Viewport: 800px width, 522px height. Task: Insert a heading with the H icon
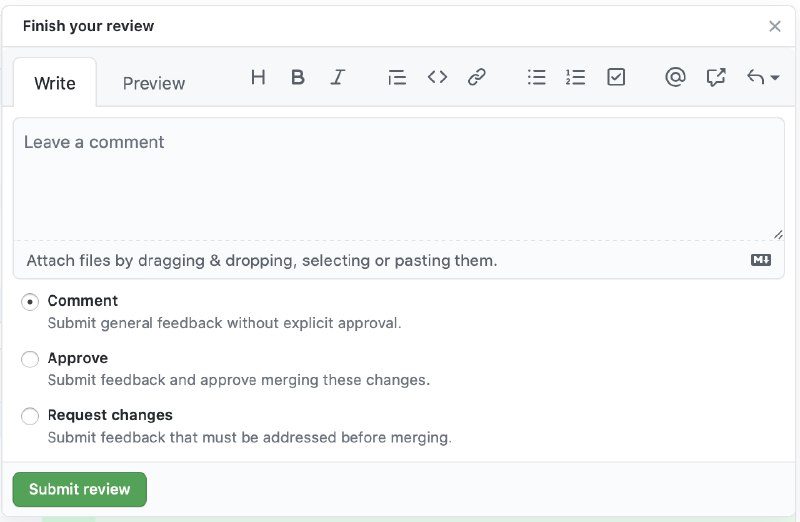pyautogui.click(x=258, y=77)
